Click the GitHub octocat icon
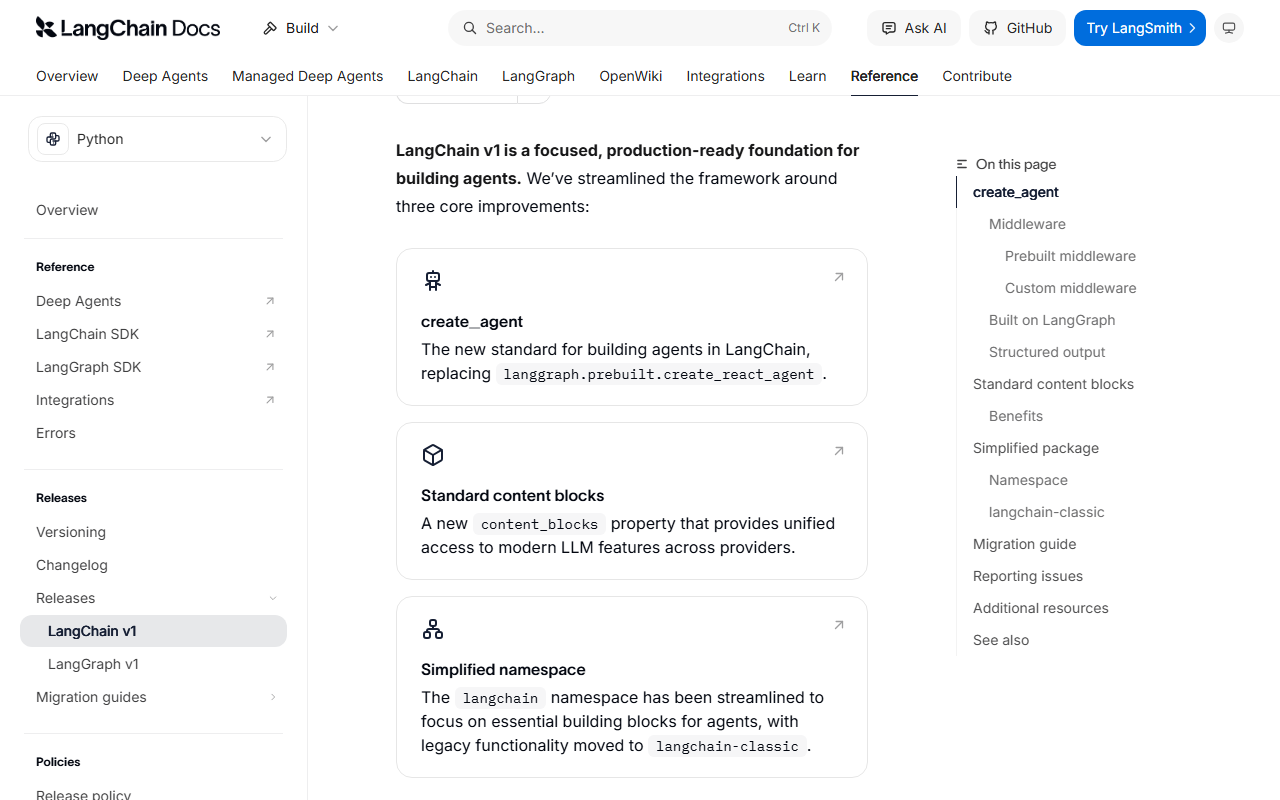The image size is (1280, 800). 991,28
